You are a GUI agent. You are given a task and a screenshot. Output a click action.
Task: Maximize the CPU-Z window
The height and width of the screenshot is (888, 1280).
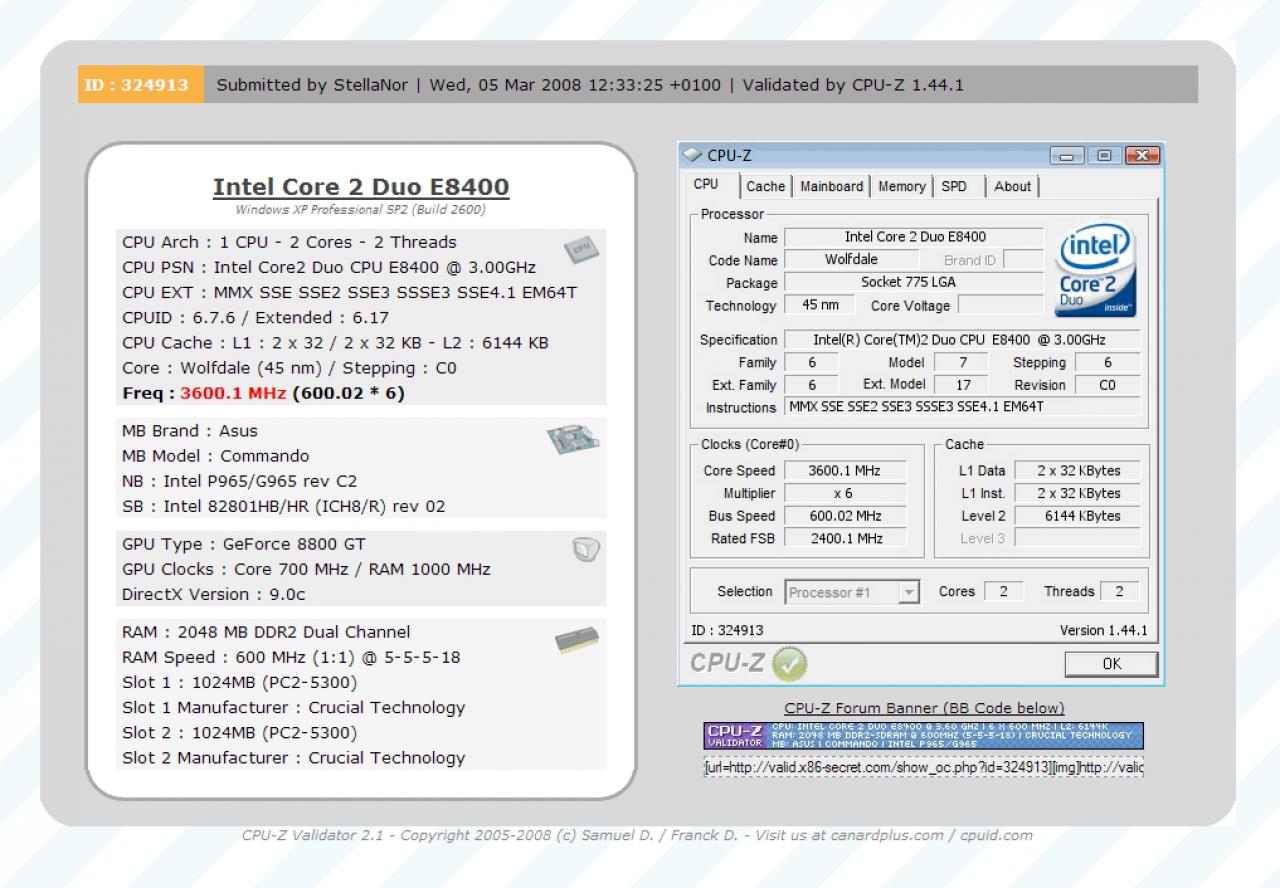1104,156
